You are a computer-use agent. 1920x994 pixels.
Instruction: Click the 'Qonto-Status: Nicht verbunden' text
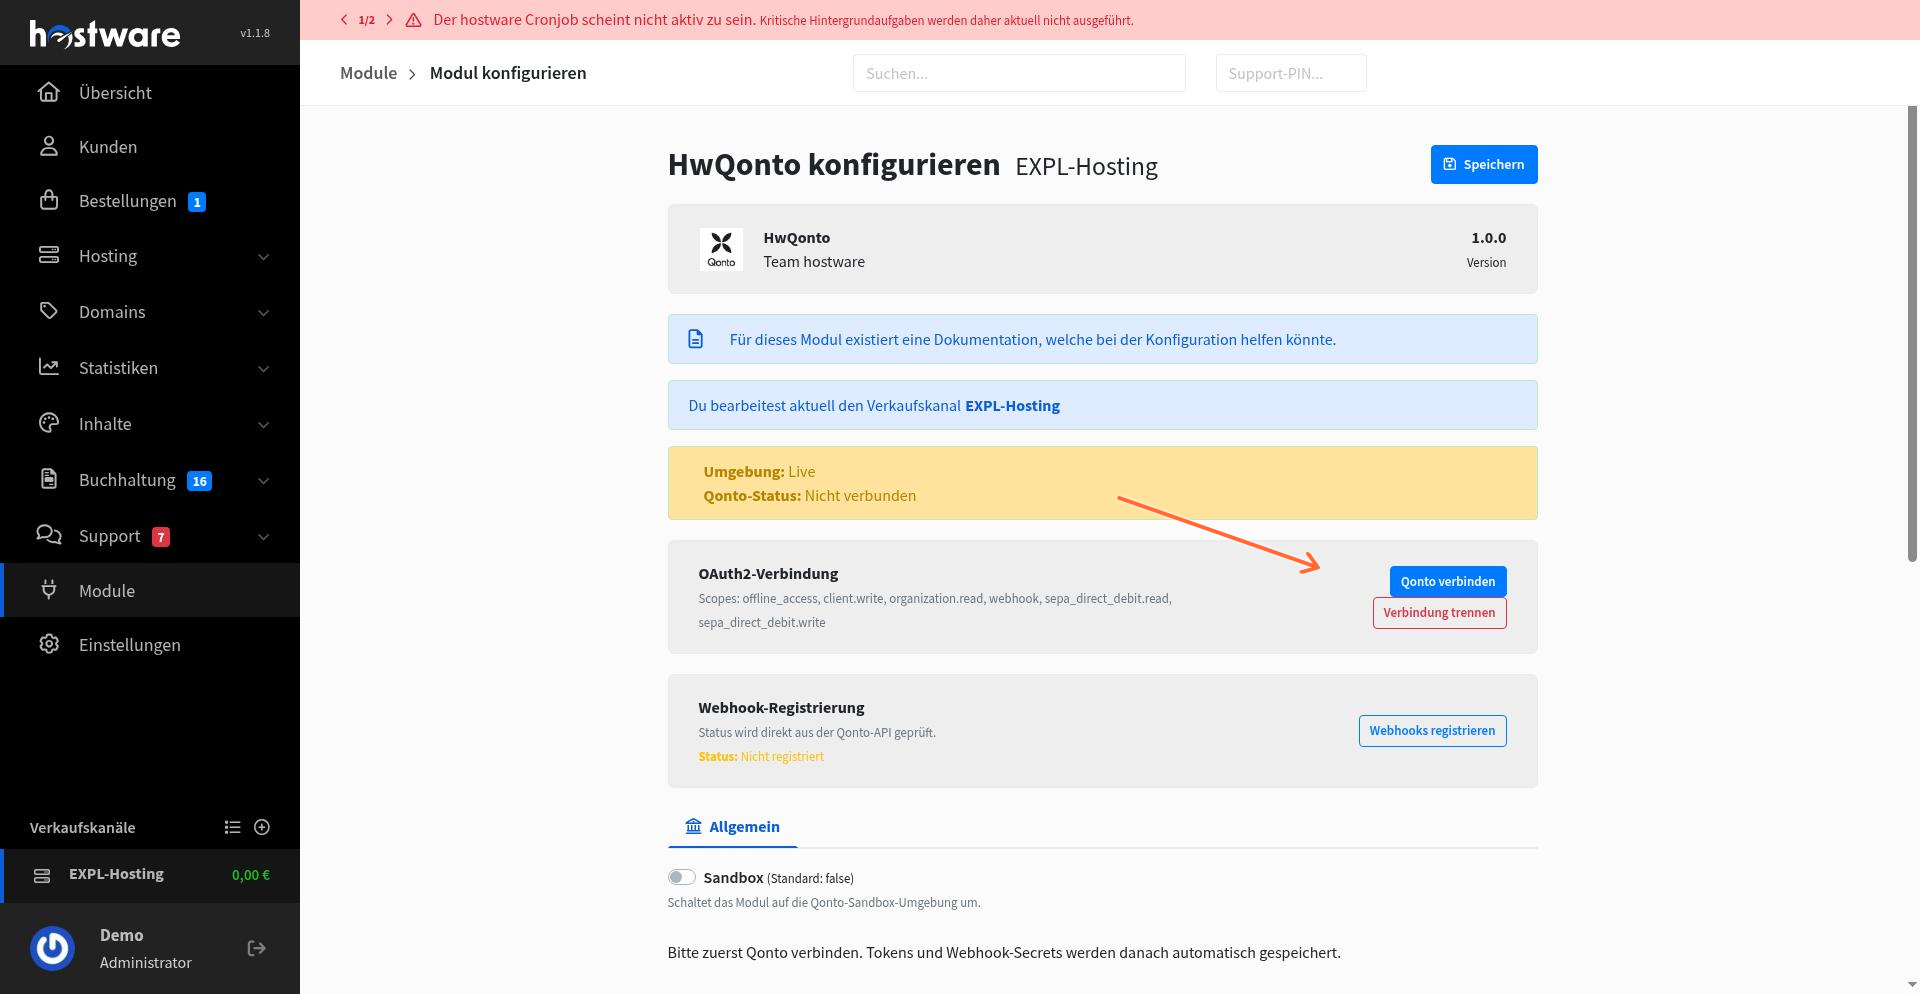(809, 495)
